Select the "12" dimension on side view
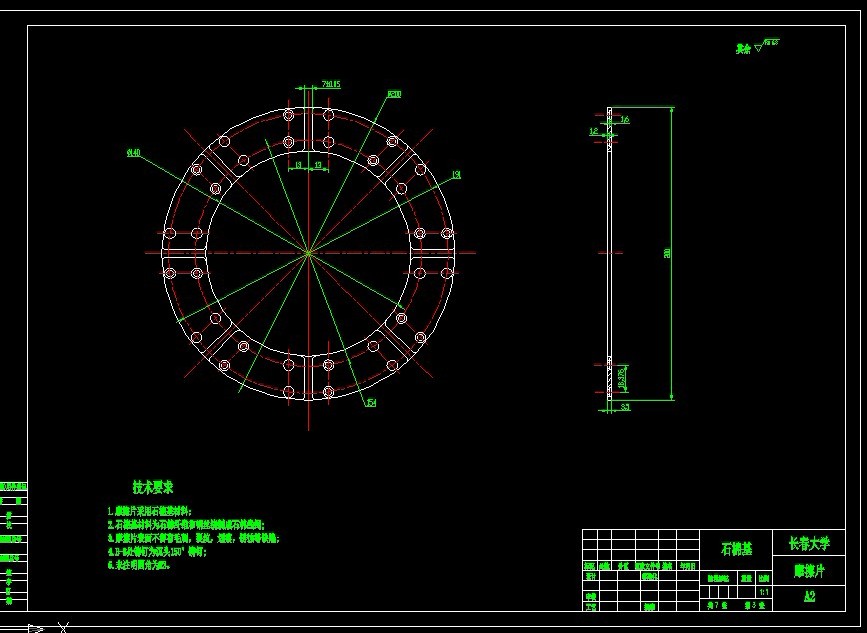 point(593,132)
